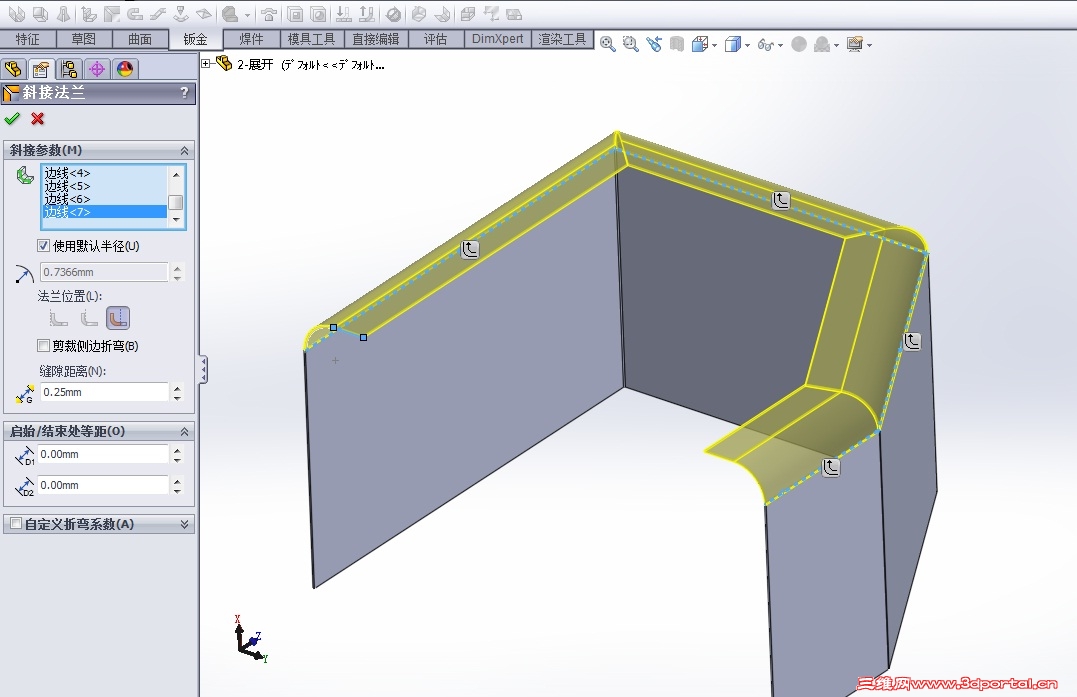Open the FeatureManager design tree tab
The image size is (1077, 697).
pyautogui.click(x=13, y=69)
